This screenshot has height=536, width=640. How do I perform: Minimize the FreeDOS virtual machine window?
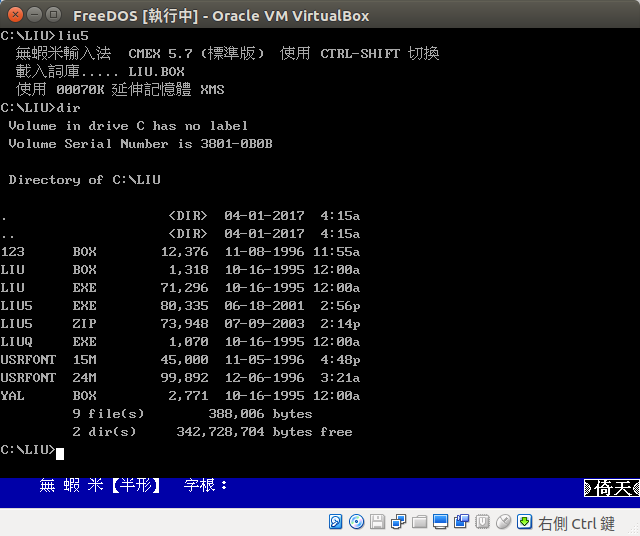(x=32, y=15)
